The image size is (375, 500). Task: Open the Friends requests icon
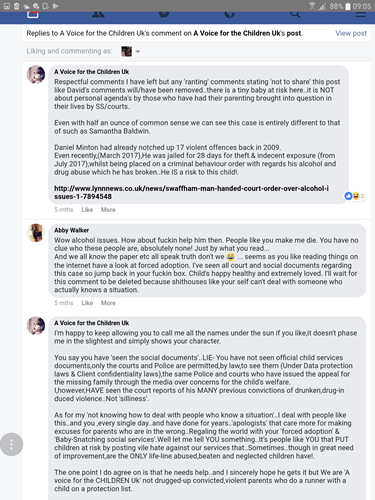coord(98,14)
